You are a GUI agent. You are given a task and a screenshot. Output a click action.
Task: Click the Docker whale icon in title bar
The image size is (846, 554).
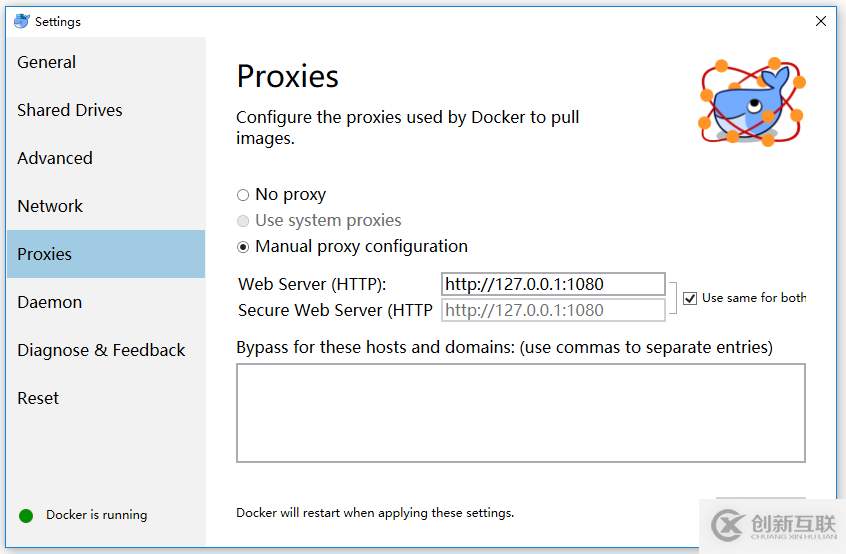click(x=21, y=21)
